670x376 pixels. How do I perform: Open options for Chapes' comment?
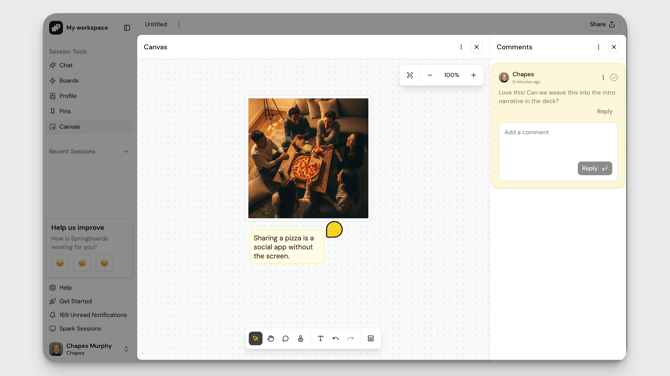point(603,77)
